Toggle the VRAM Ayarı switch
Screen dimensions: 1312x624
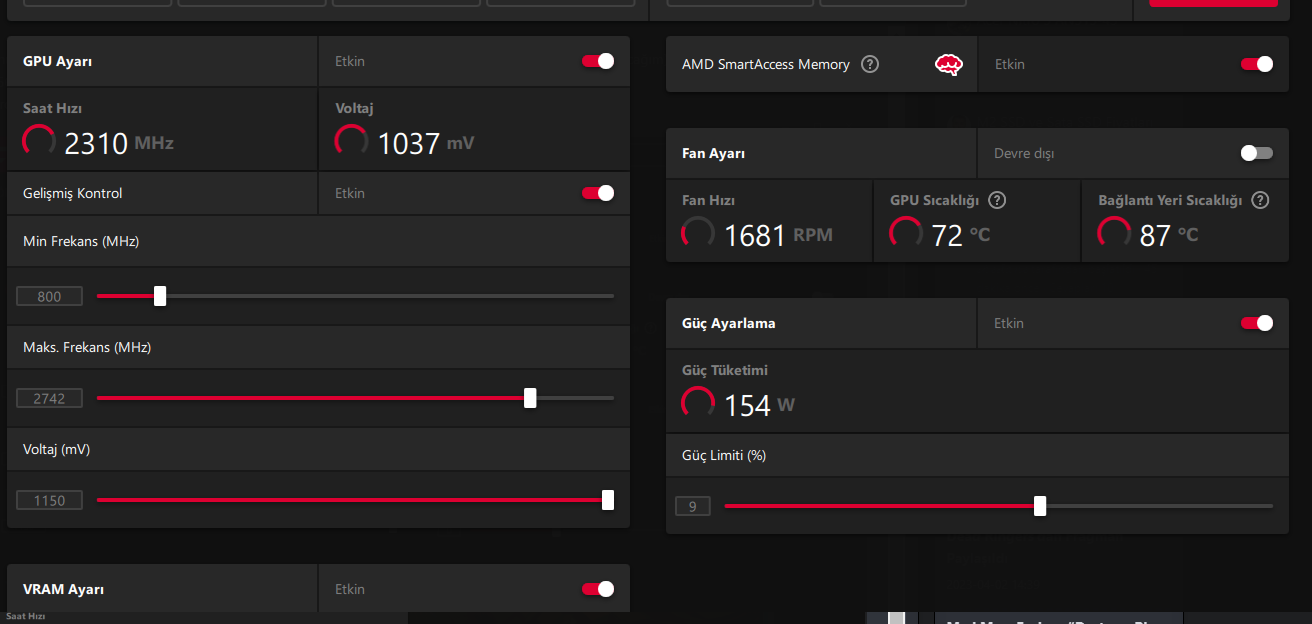[598, 589]
